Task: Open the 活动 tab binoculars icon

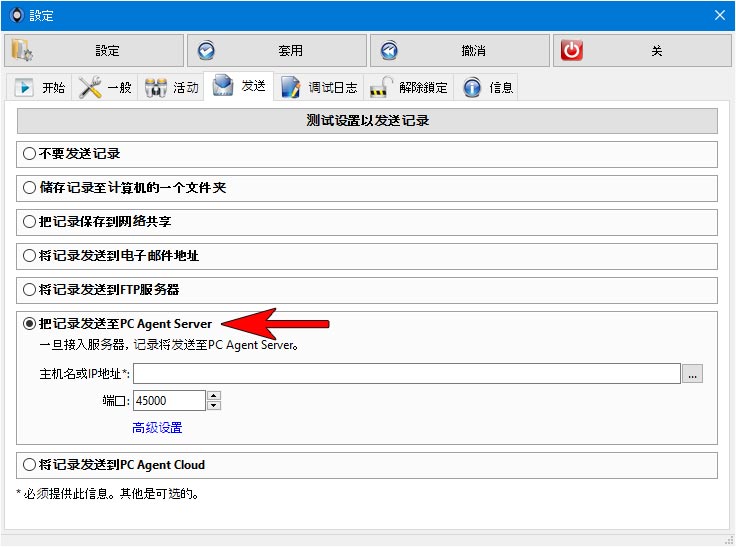Action: (156, 87)
